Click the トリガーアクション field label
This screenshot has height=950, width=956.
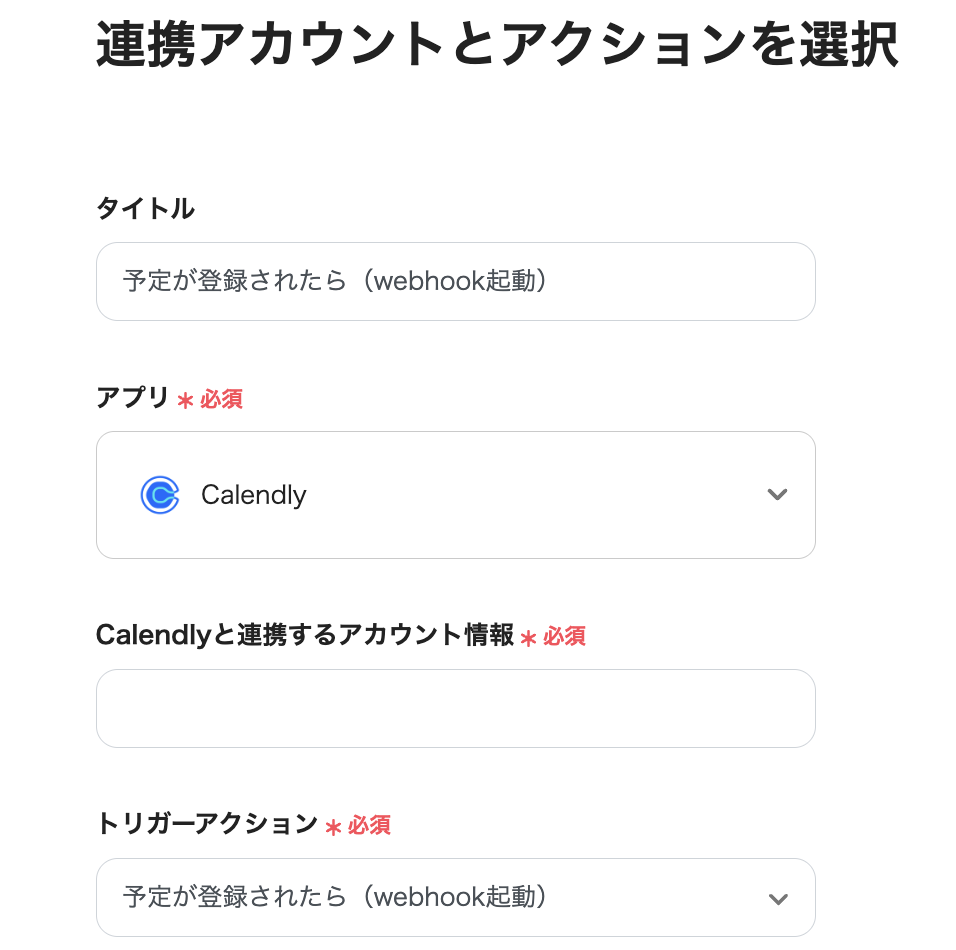click(x=206, y=824)
